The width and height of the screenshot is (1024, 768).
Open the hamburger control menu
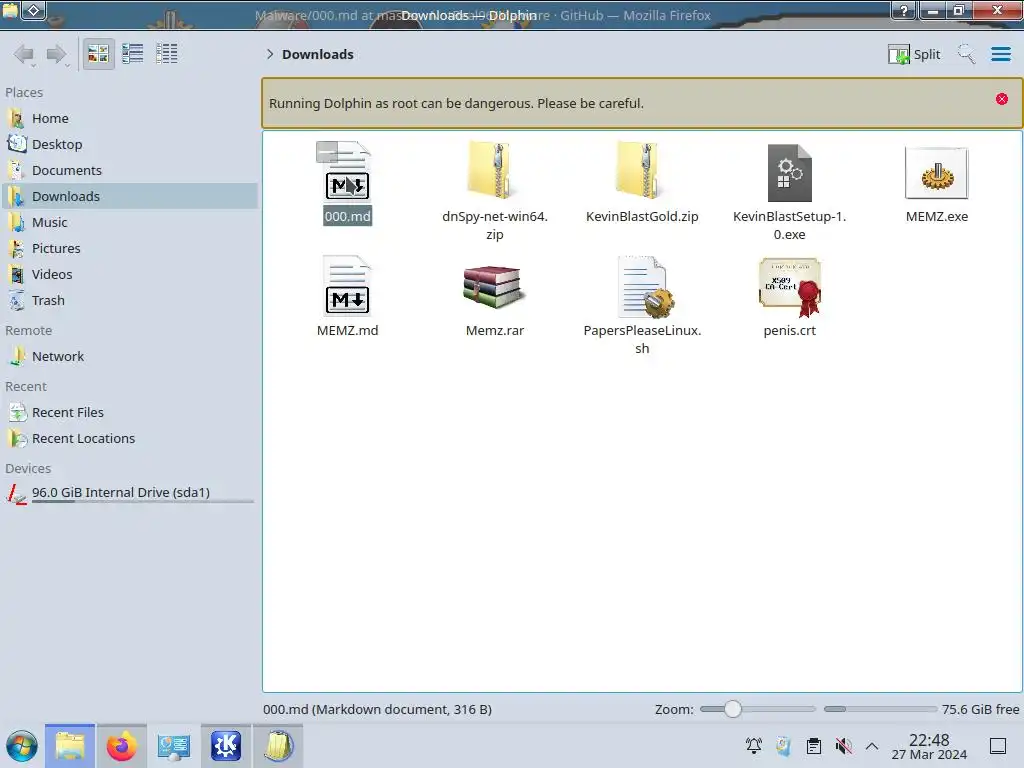pyautogui.click(x=1000, y=54)
